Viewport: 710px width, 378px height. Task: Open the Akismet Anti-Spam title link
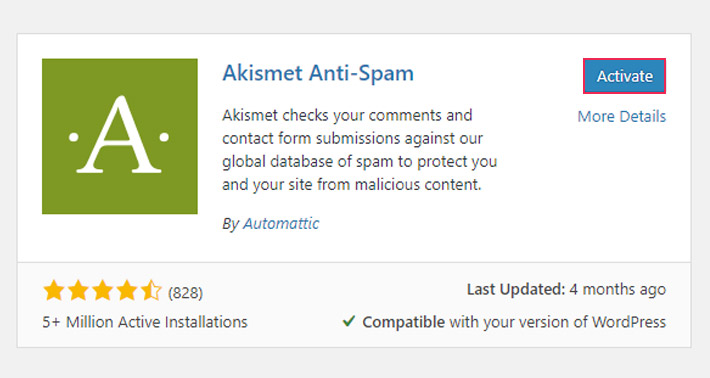click(x=318, y=73)
